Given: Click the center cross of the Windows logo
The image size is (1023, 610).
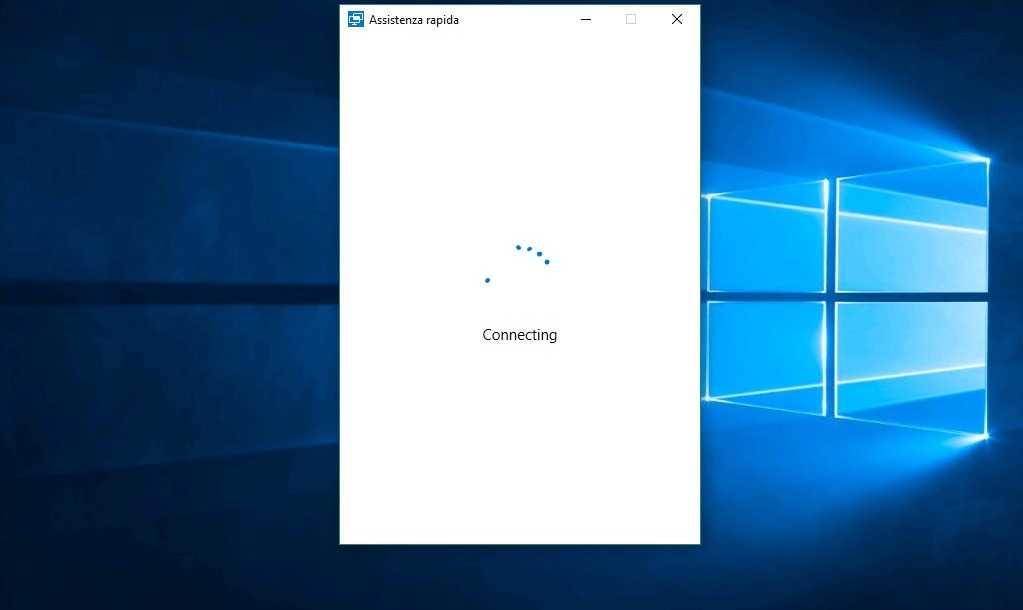Looking at the screenshot, I should (x=831, y=297).
